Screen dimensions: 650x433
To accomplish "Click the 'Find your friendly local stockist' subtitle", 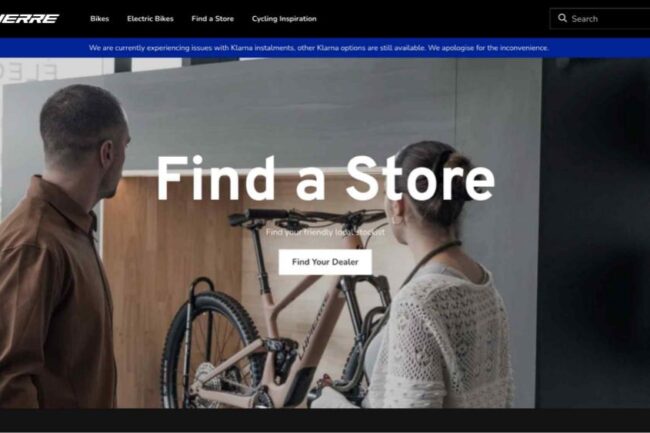I will [x=325, y=232].
